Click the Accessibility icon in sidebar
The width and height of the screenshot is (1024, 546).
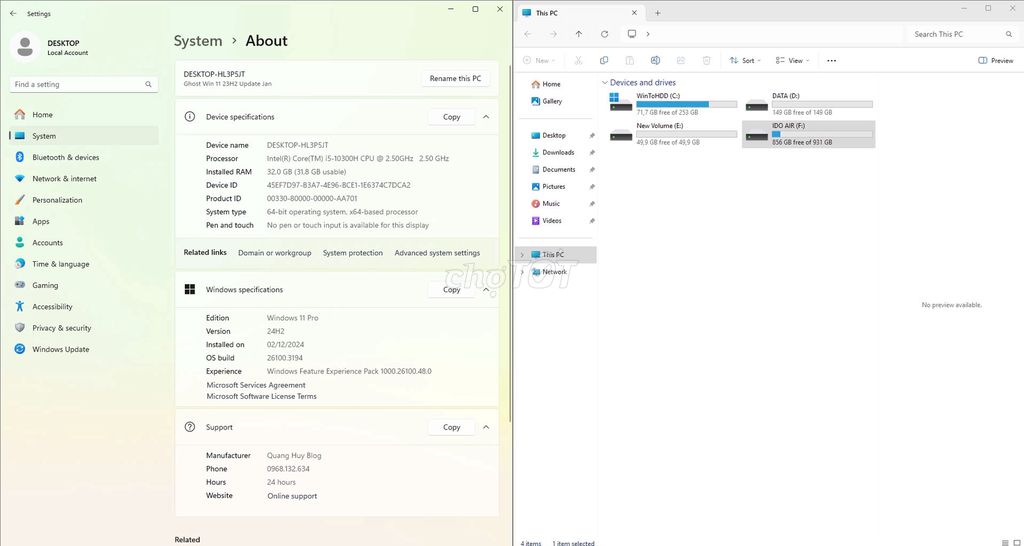(x=20, y=306)
